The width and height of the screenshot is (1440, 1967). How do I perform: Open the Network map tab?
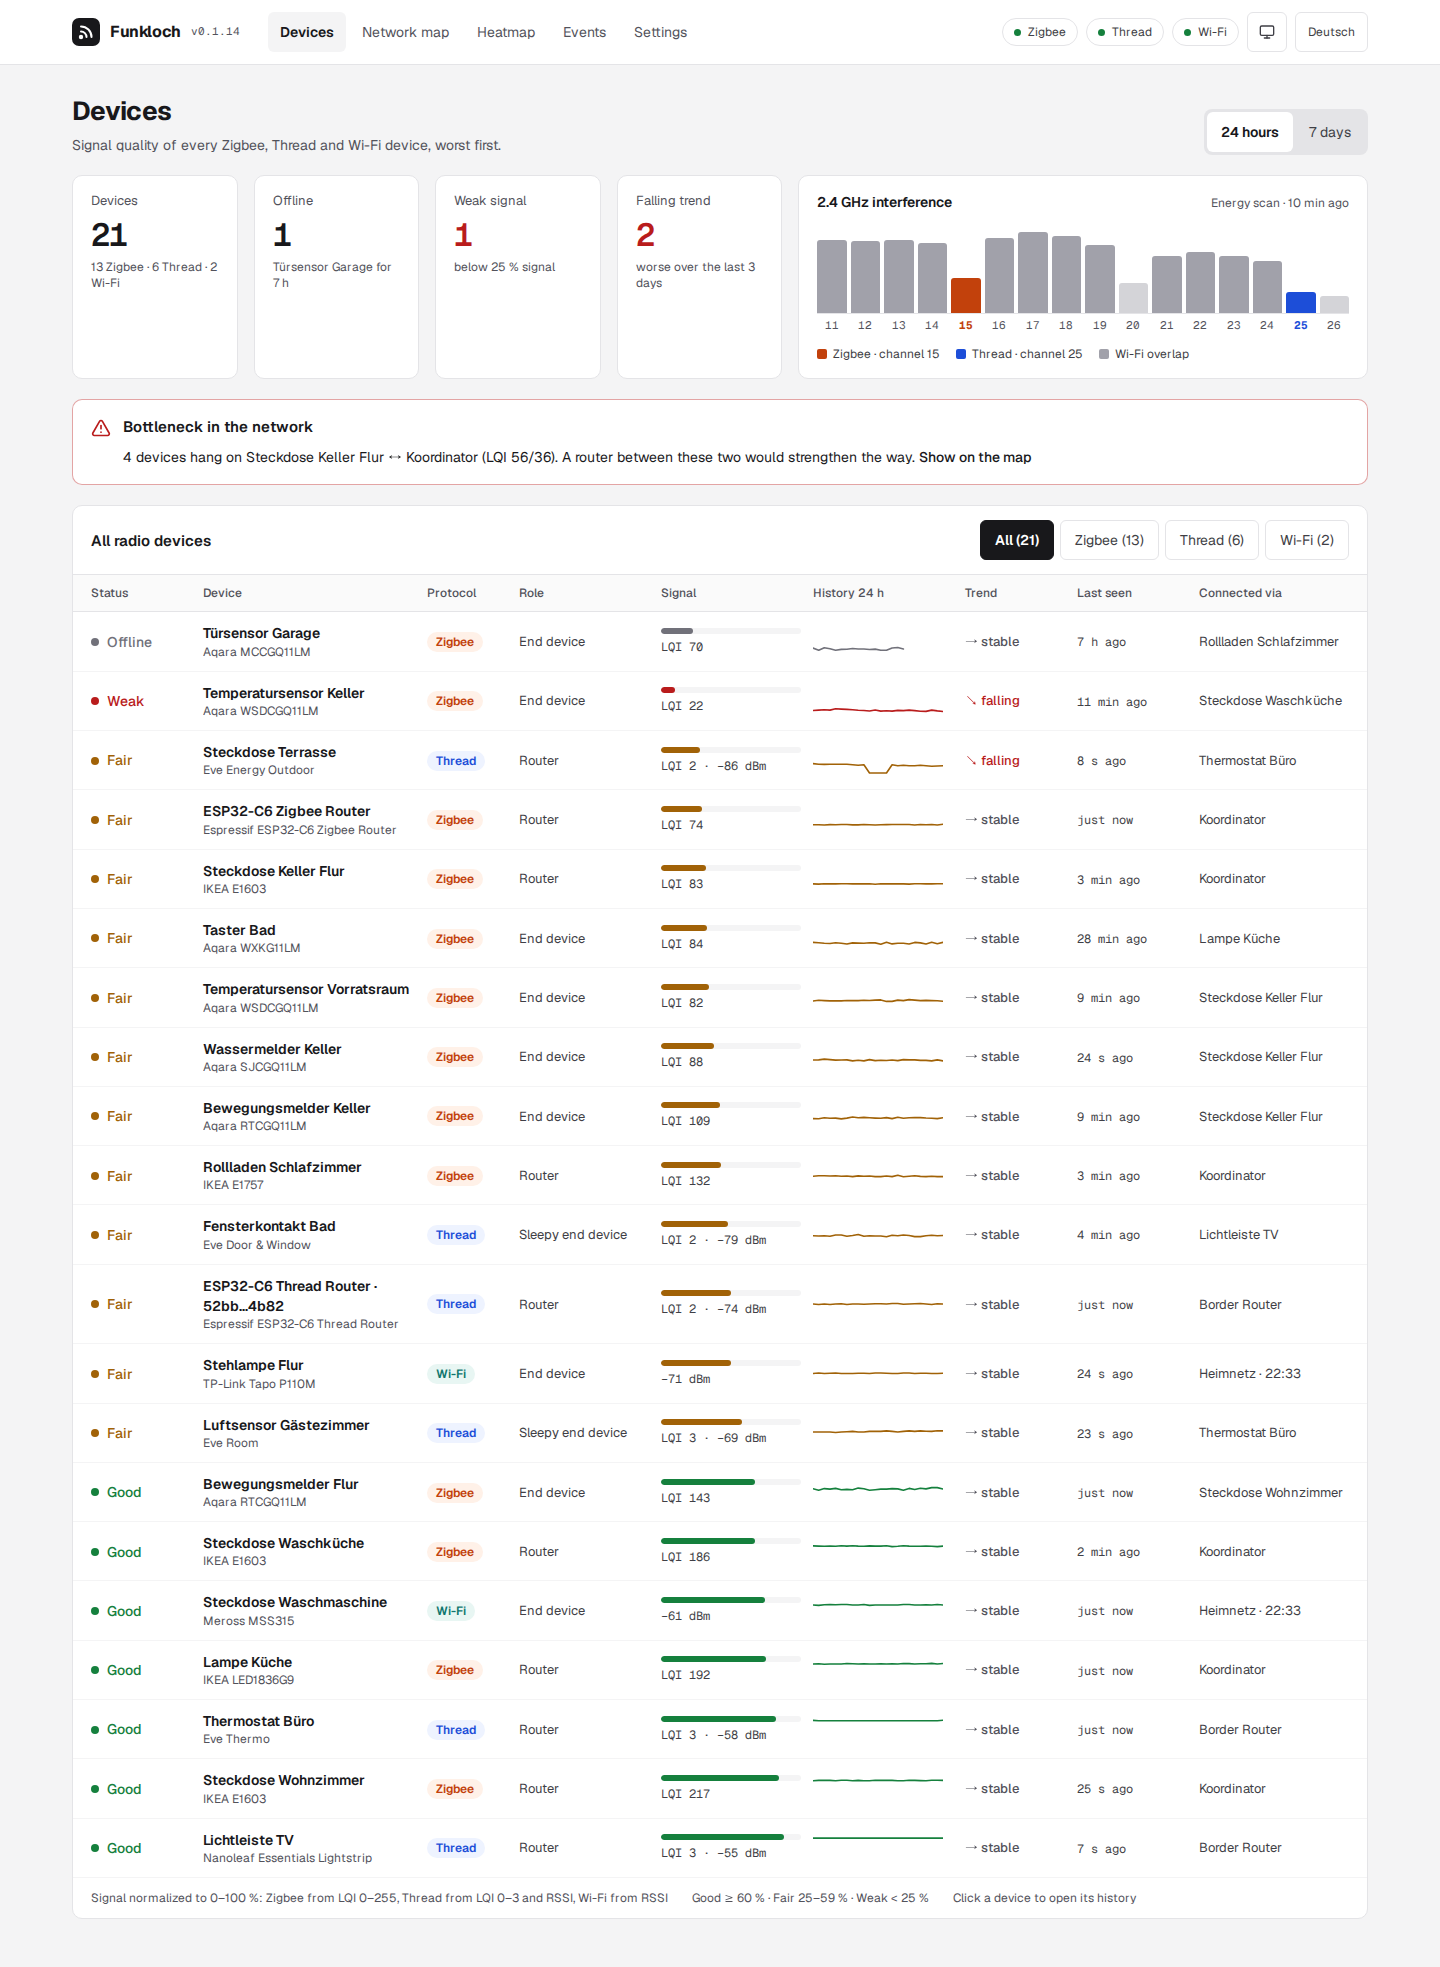click(x=406, y=32)
